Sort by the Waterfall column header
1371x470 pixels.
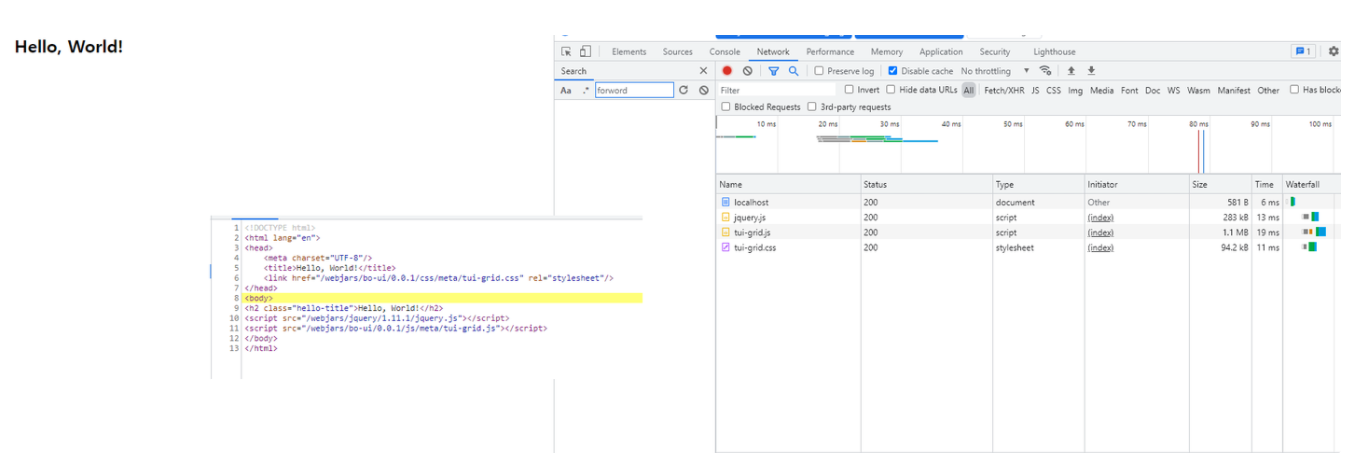click(x=1310, y=184)
